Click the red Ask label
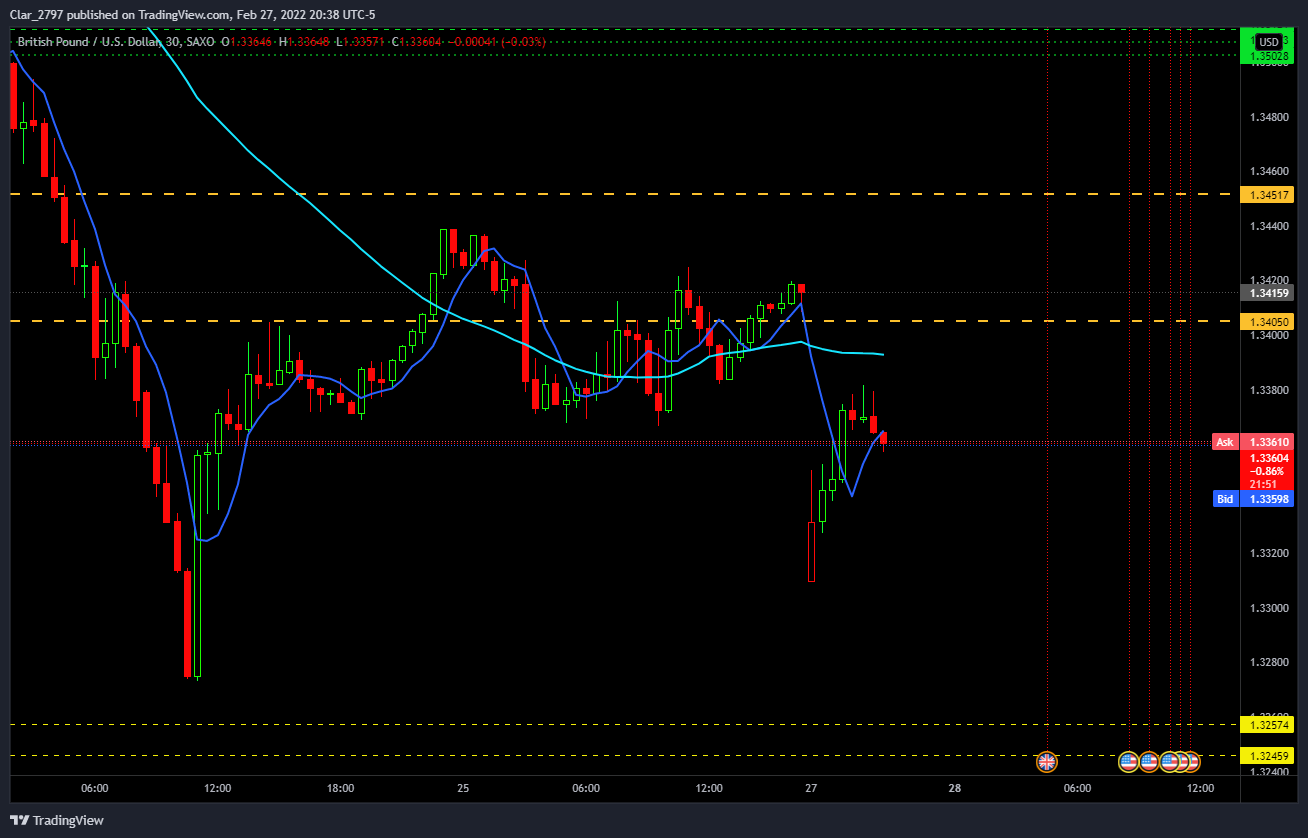 pos(1225,442)
